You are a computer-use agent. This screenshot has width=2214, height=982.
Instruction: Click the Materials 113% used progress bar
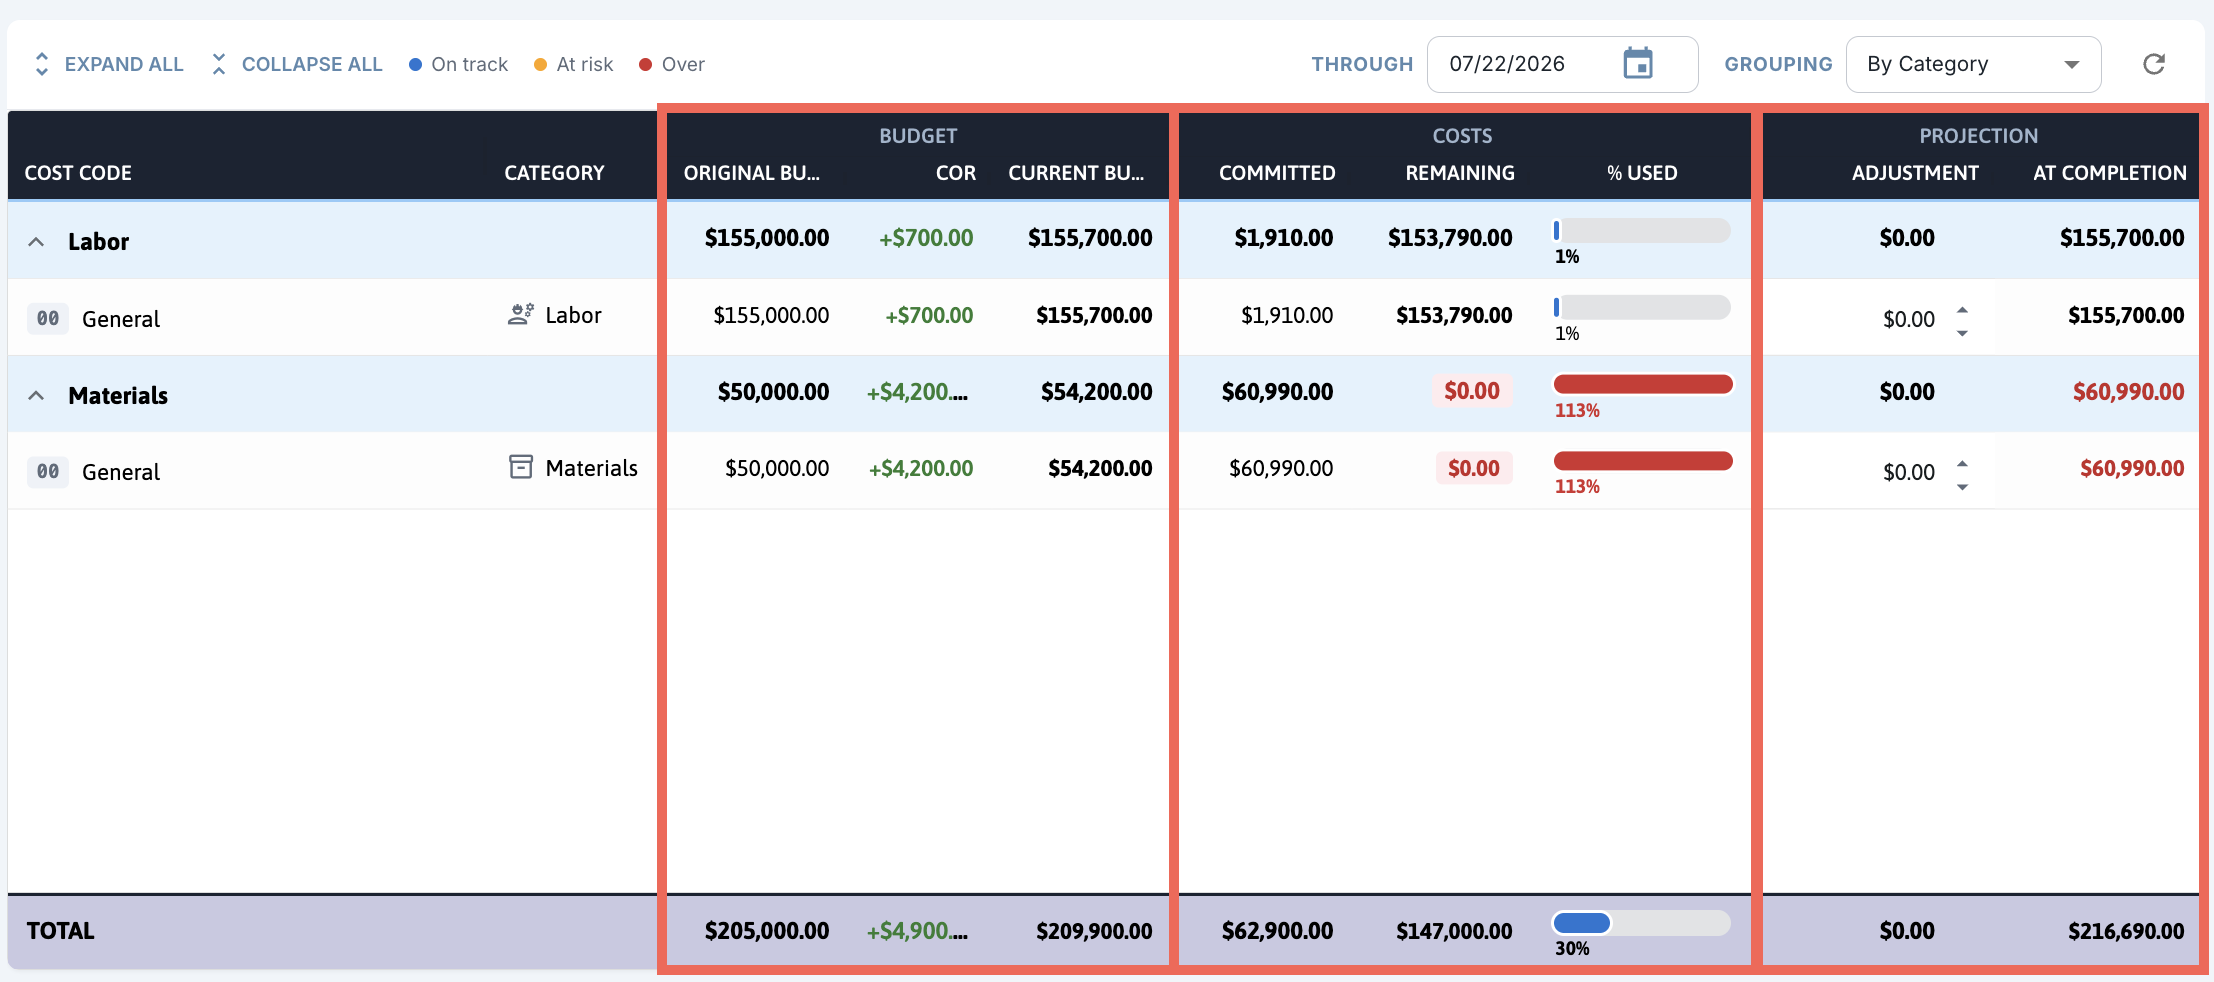click(x=1642, y=384)
